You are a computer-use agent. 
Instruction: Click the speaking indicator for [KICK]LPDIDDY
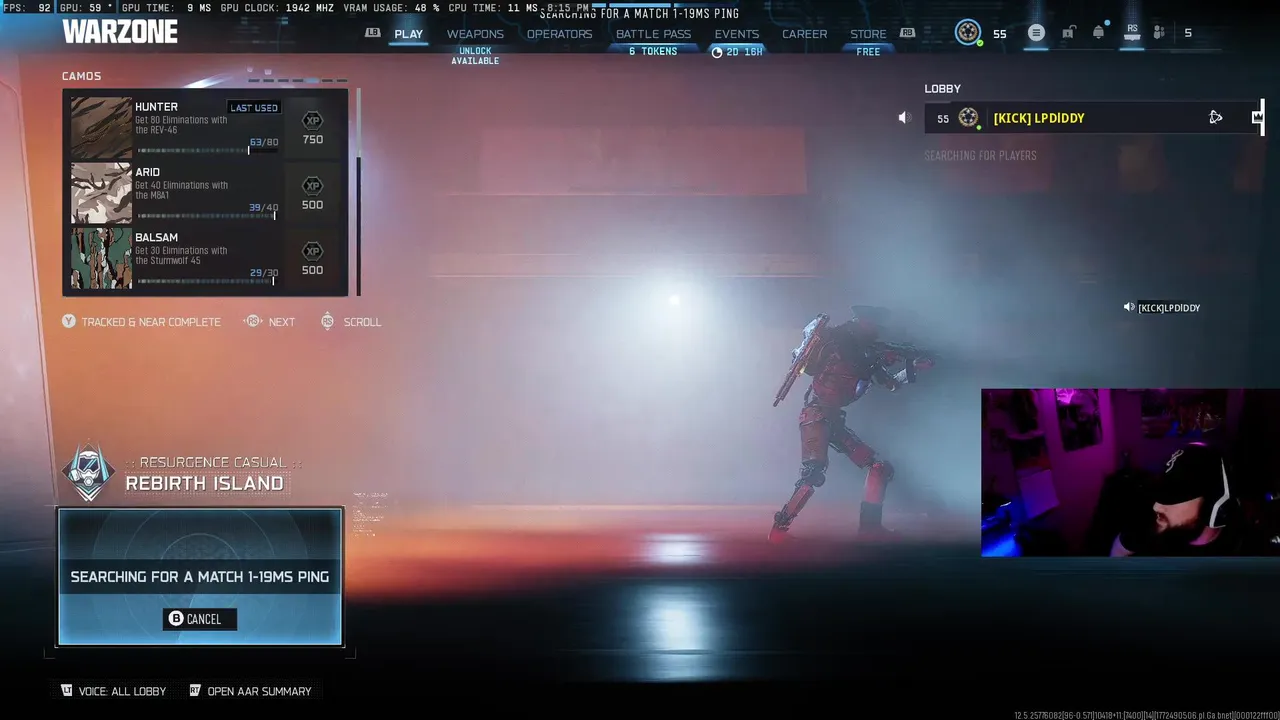1128,308
